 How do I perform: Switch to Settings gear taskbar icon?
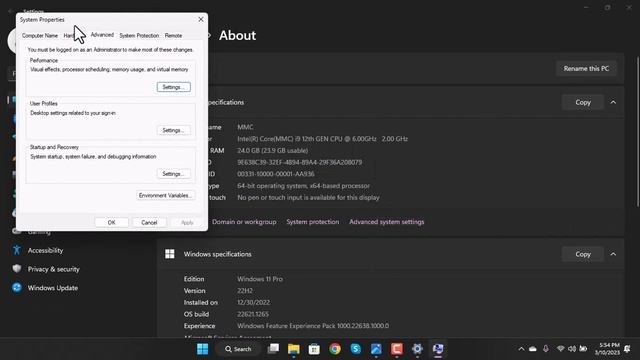(417, 349)
